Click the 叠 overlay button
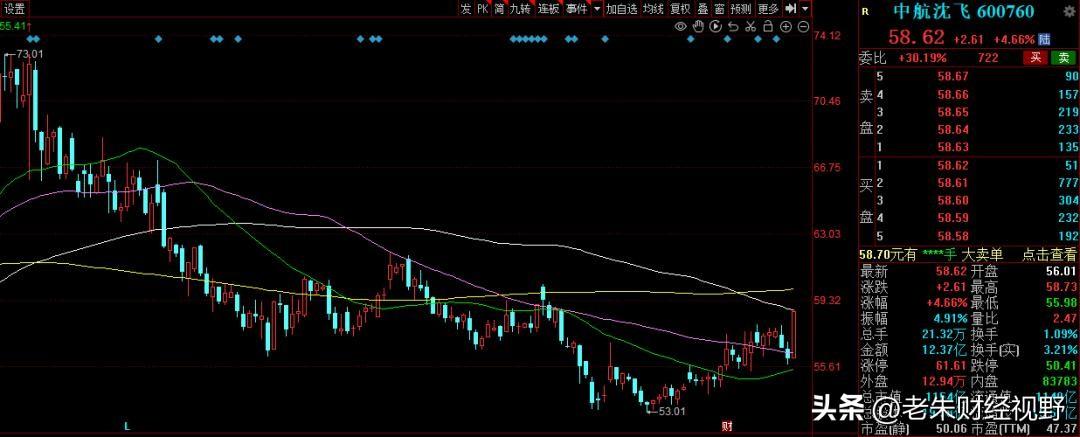The width and height of the screenshot is (1080, 437). coord(703,8)
